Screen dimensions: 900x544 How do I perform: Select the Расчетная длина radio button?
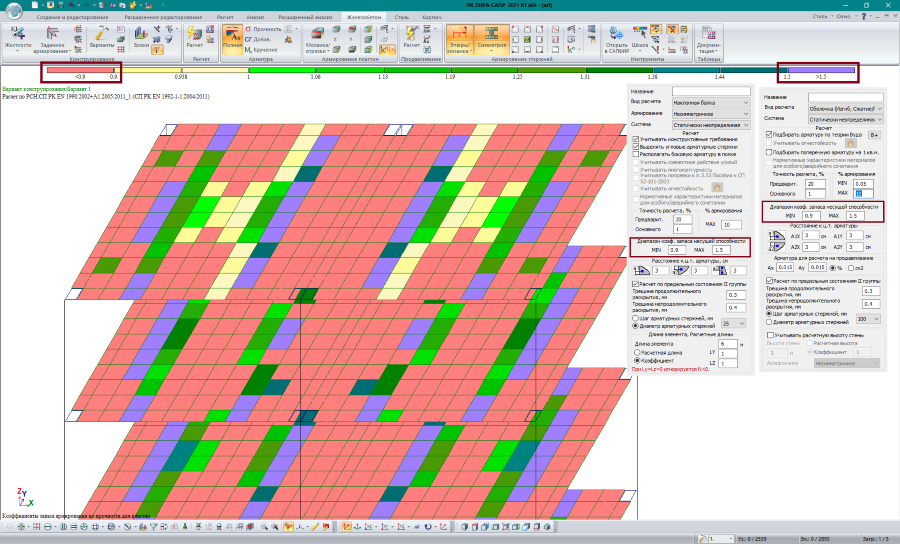[636, 352]
